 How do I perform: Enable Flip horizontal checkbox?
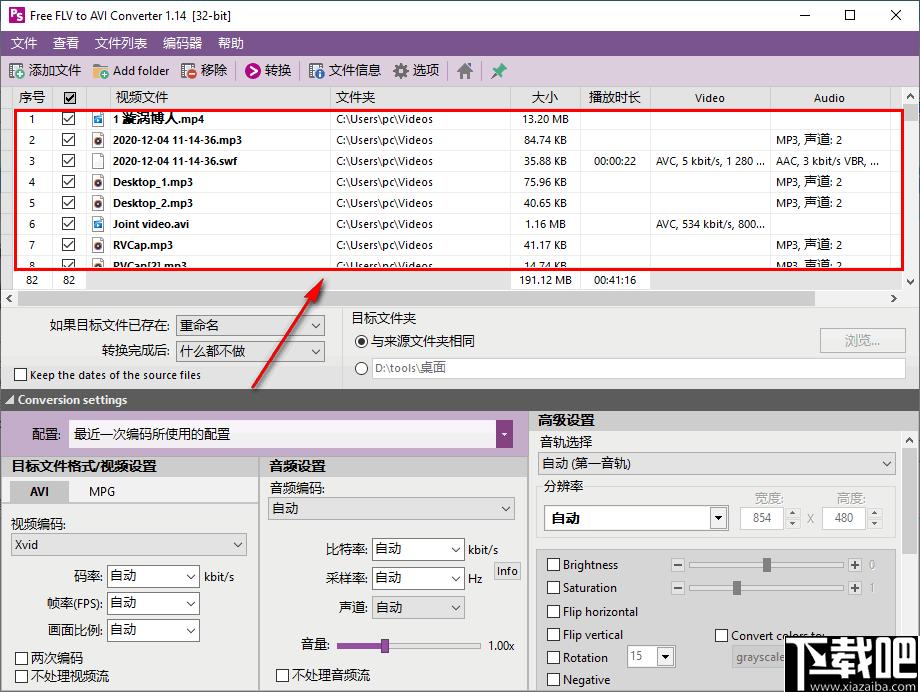(553, 612)
